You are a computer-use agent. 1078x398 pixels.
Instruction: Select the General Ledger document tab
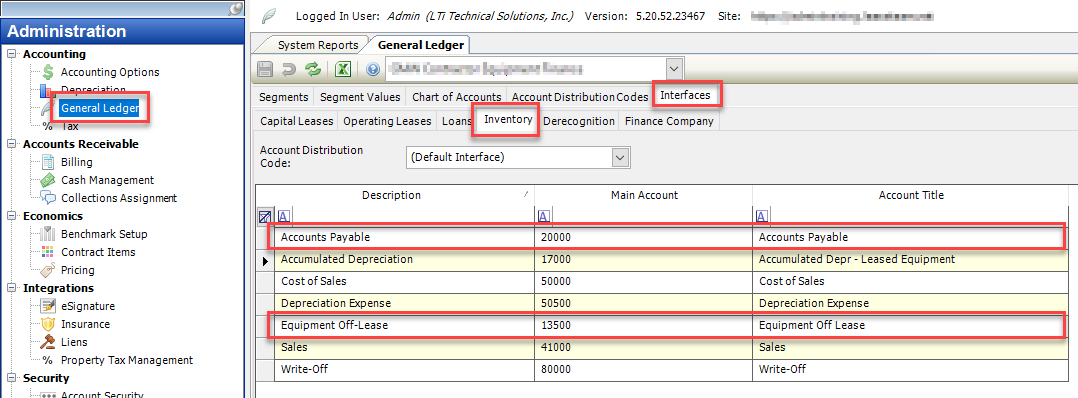[421, 45]
